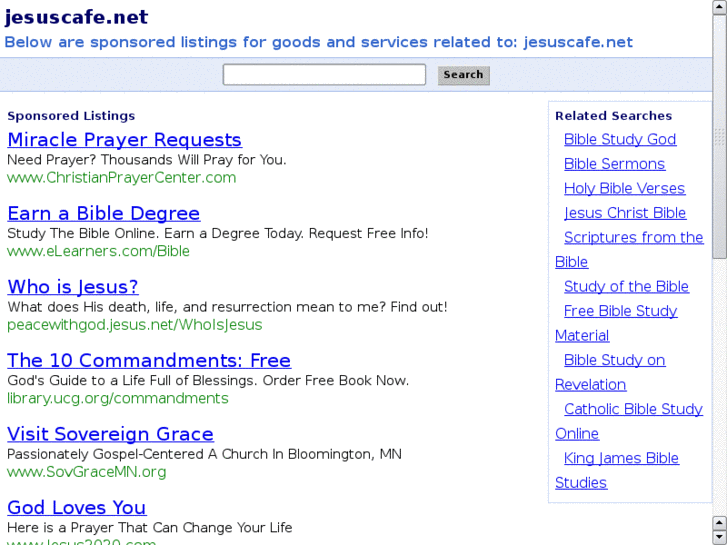Screen dimensions: 727x545
Task: Click the bottom scroll down arrow
Action: coord(719,537)
